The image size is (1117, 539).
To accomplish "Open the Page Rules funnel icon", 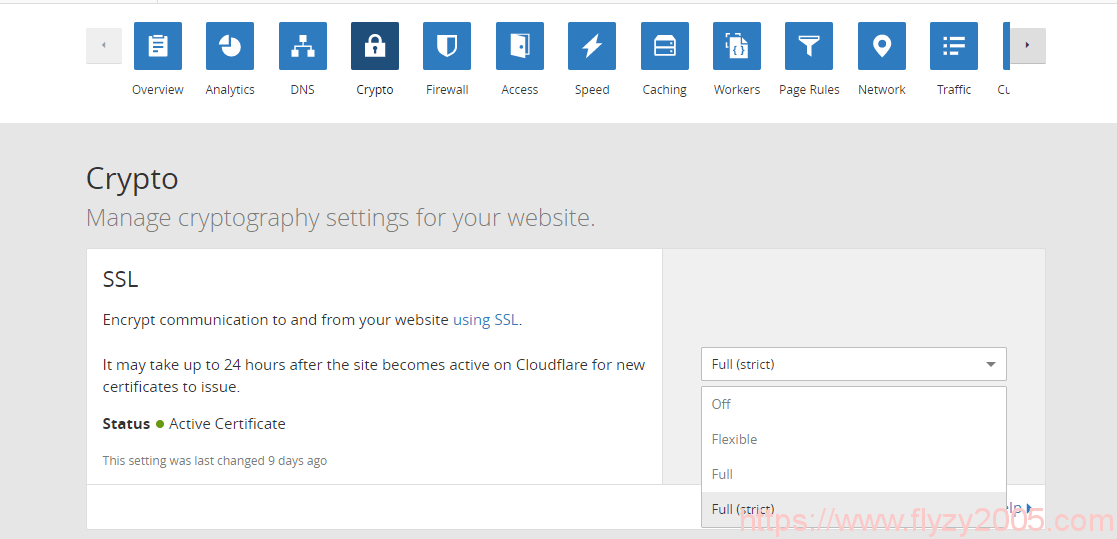I will click(809, 46).
